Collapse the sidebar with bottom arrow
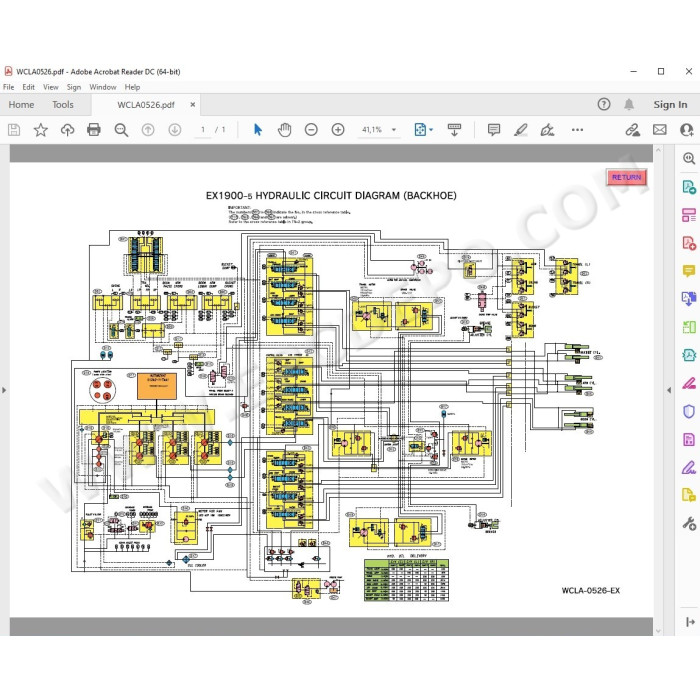Viewport: 700px width, 700px height. click(x=690, y=621)
